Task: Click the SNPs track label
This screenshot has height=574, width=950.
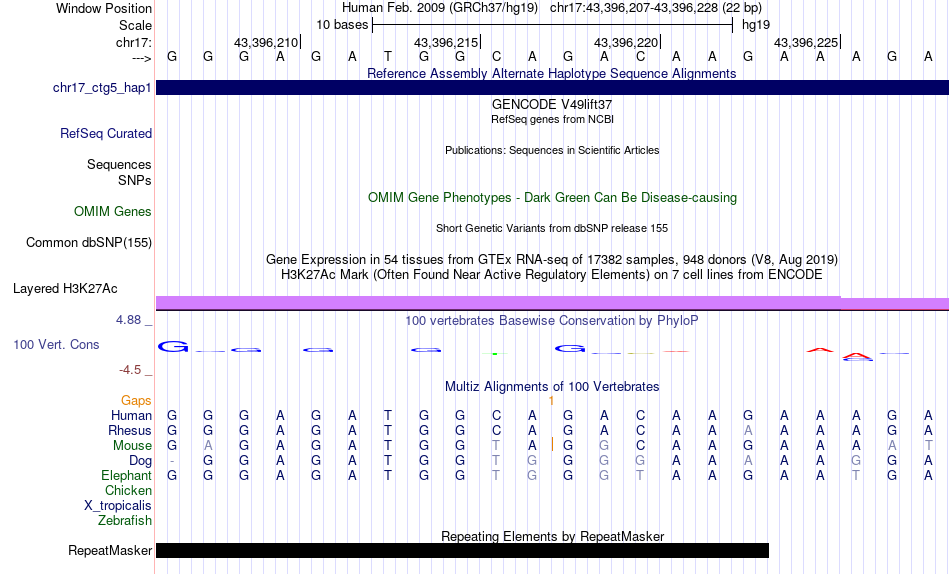Action: coord(135,181)
